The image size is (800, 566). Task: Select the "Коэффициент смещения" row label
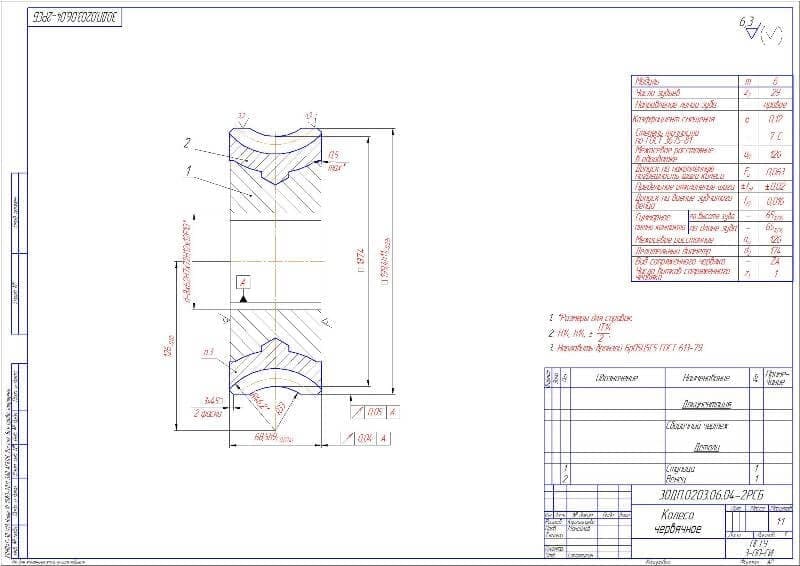click(673, 119)
